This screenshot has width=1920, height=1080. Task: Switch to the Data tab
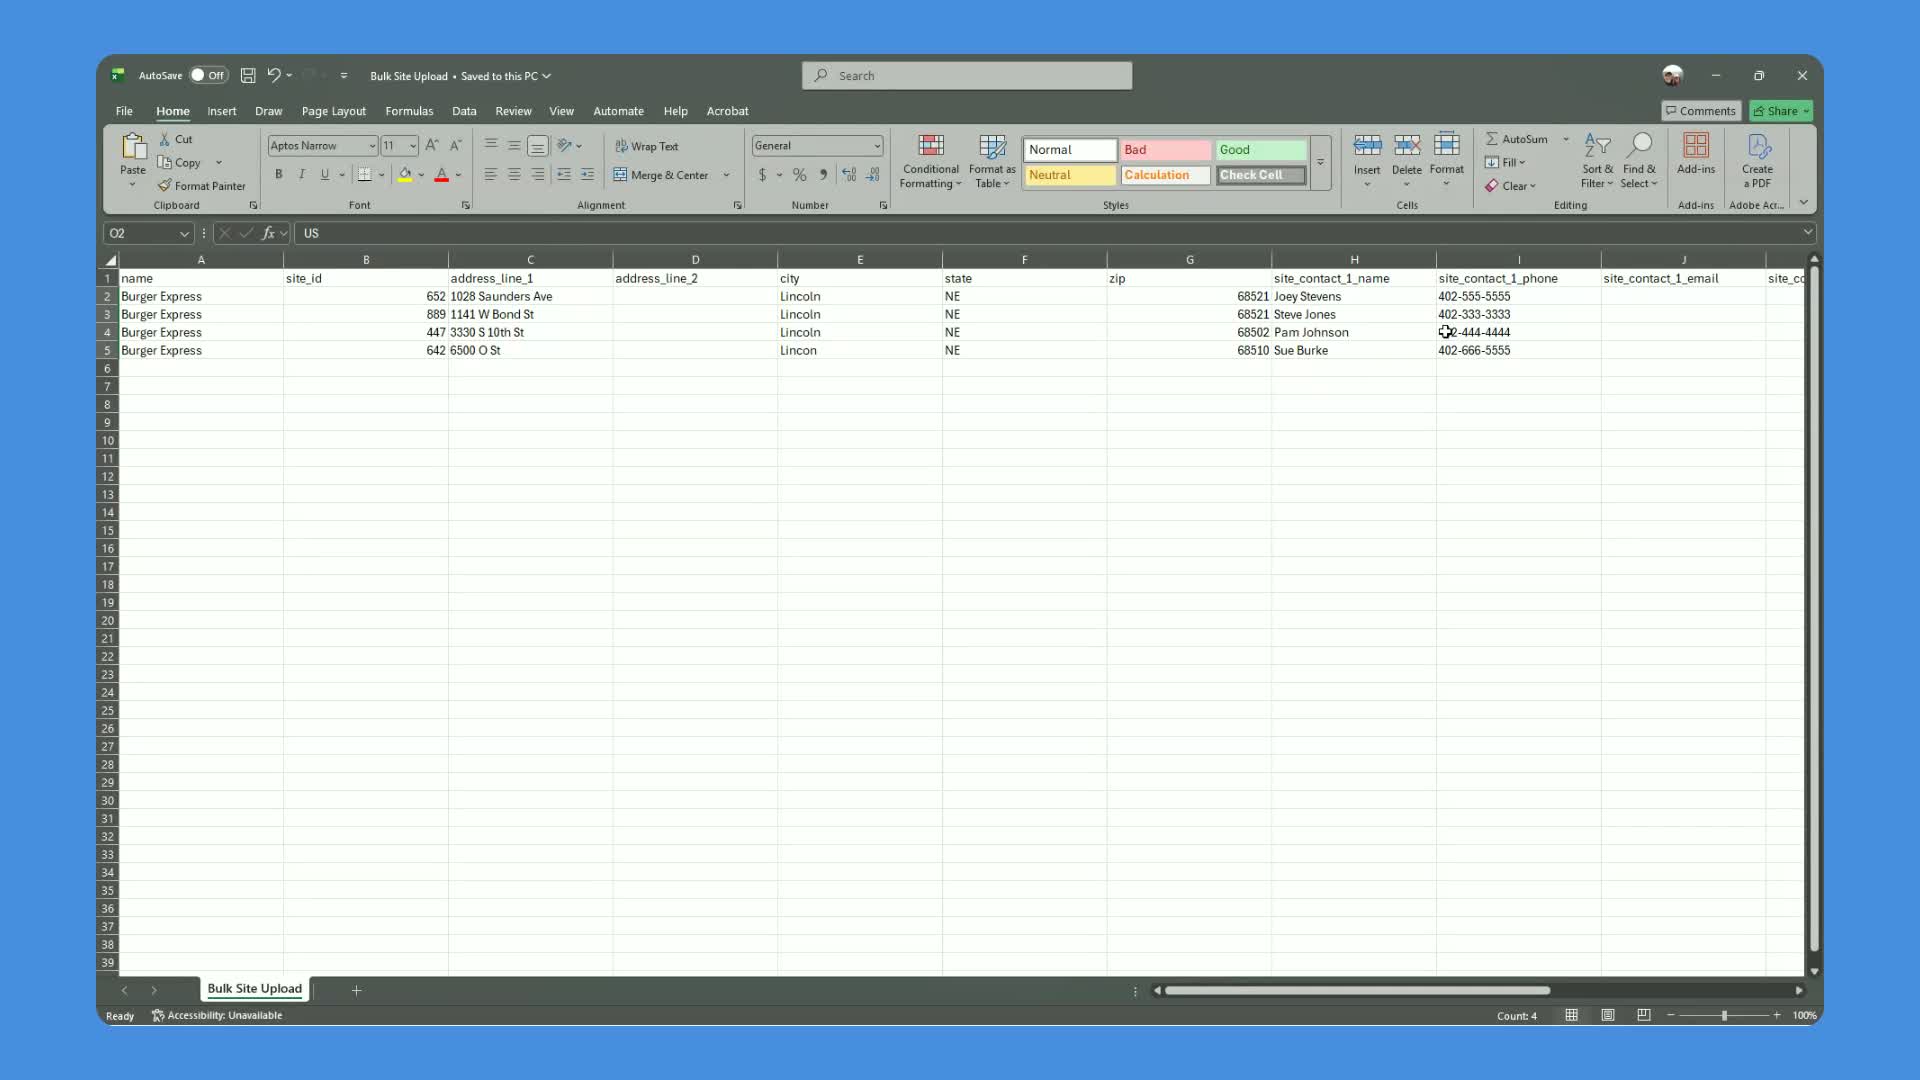464,111
